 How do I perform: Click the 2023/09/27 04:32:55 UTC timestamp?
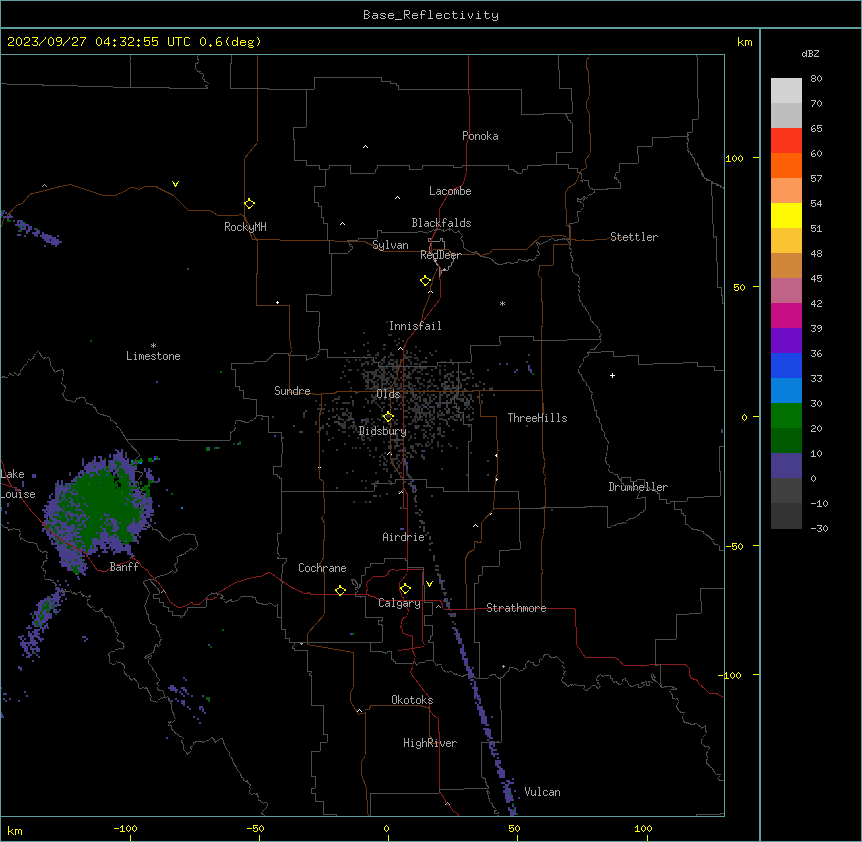point(99,42)
